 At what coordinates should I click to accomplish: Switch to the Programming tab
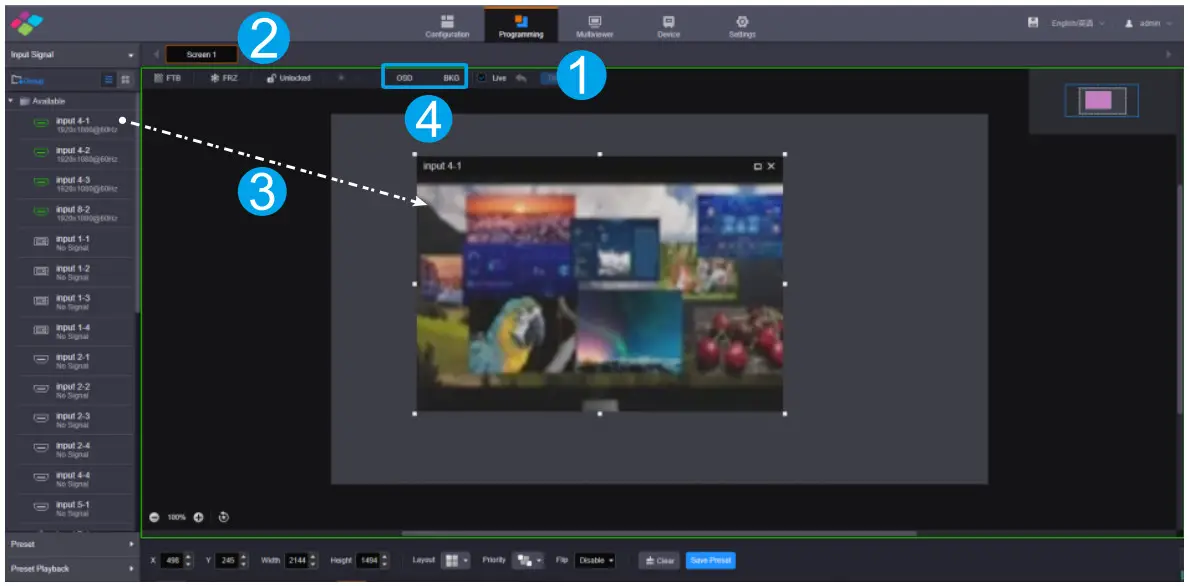tap(521, 26)
